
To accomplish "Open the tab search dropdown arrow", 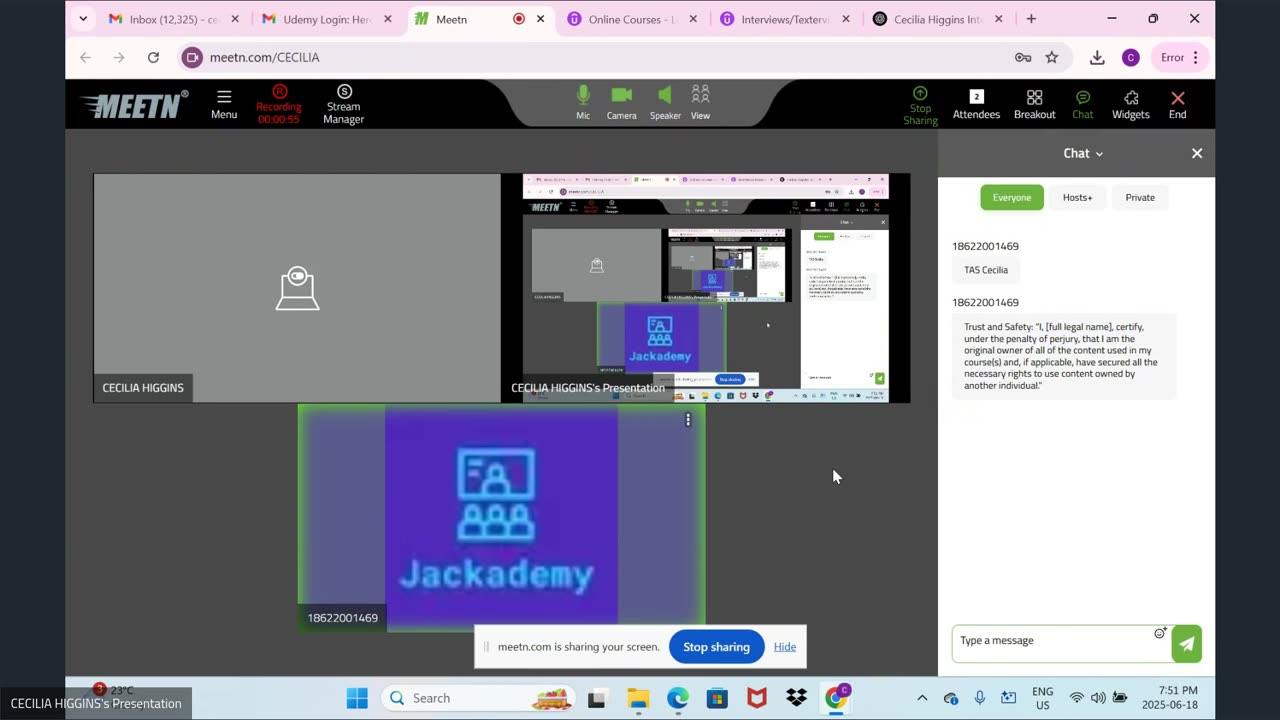I will 83,19.
